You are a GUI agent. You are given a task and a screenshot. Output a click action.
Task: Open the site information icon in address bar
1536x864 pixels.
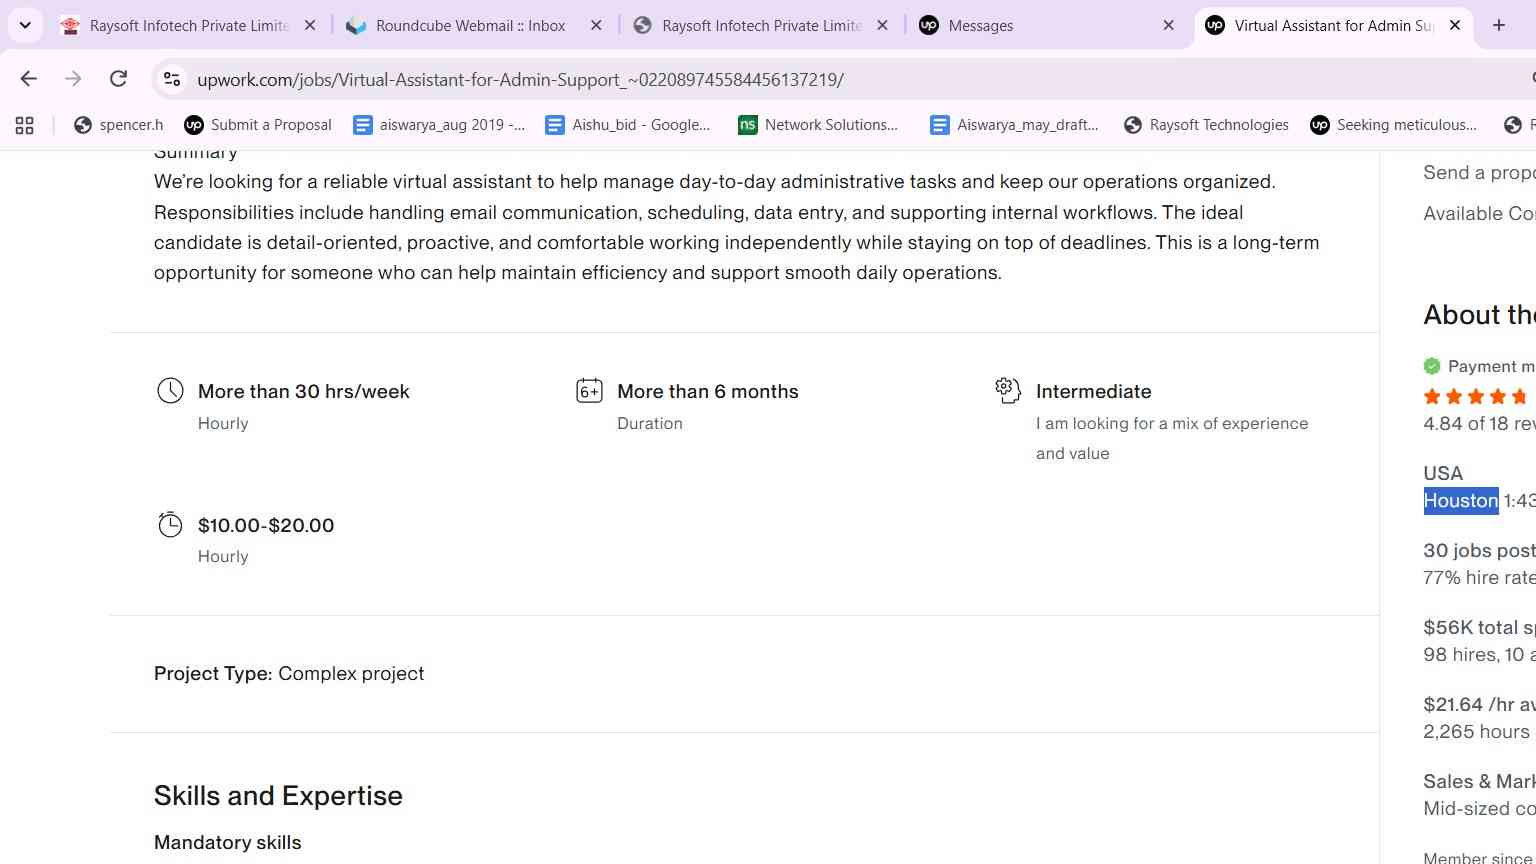(172, 79)
